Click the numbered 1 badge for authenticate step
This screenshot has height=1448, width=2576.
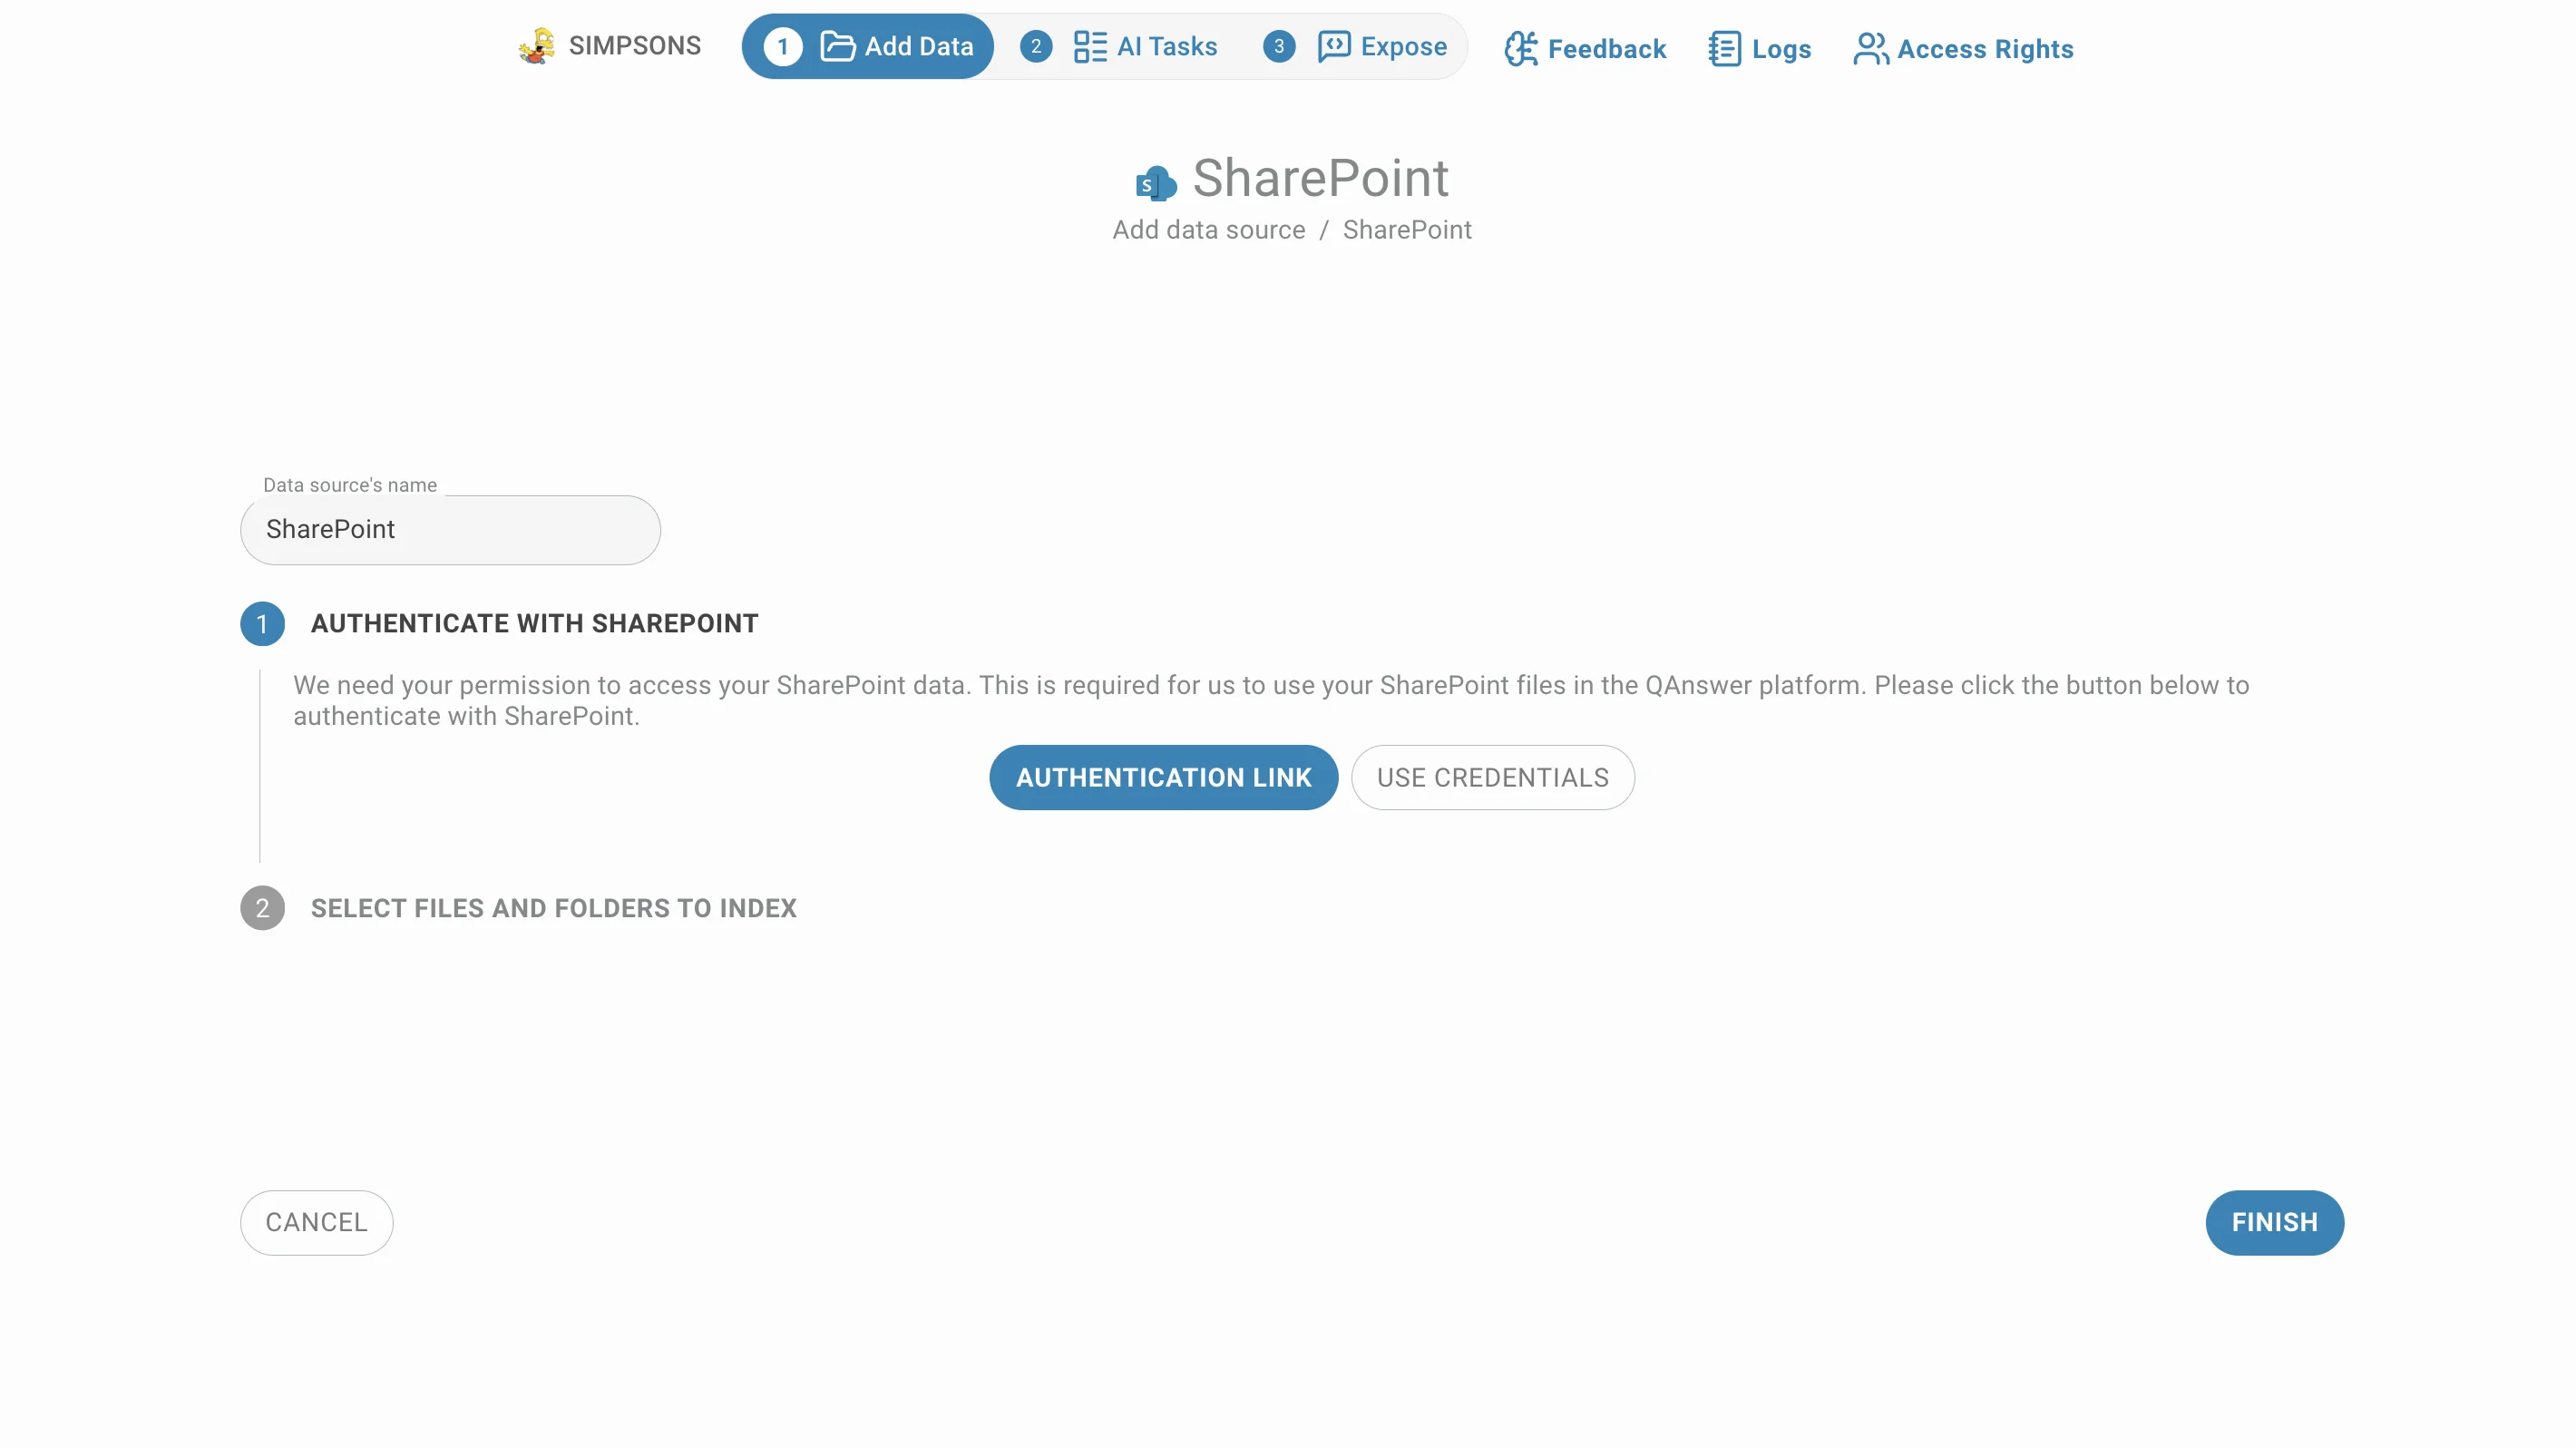(262, 624)
